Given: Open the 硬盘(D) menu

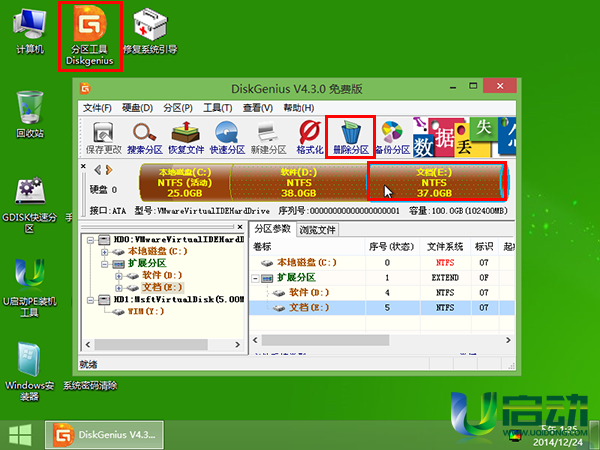Looking at the screenshot, I should [137, 108].
